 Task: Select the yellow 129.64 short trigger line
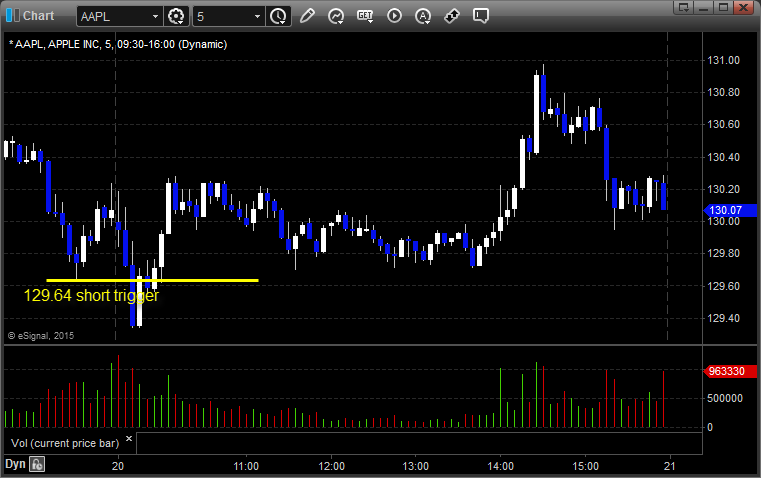coord(152,280)
